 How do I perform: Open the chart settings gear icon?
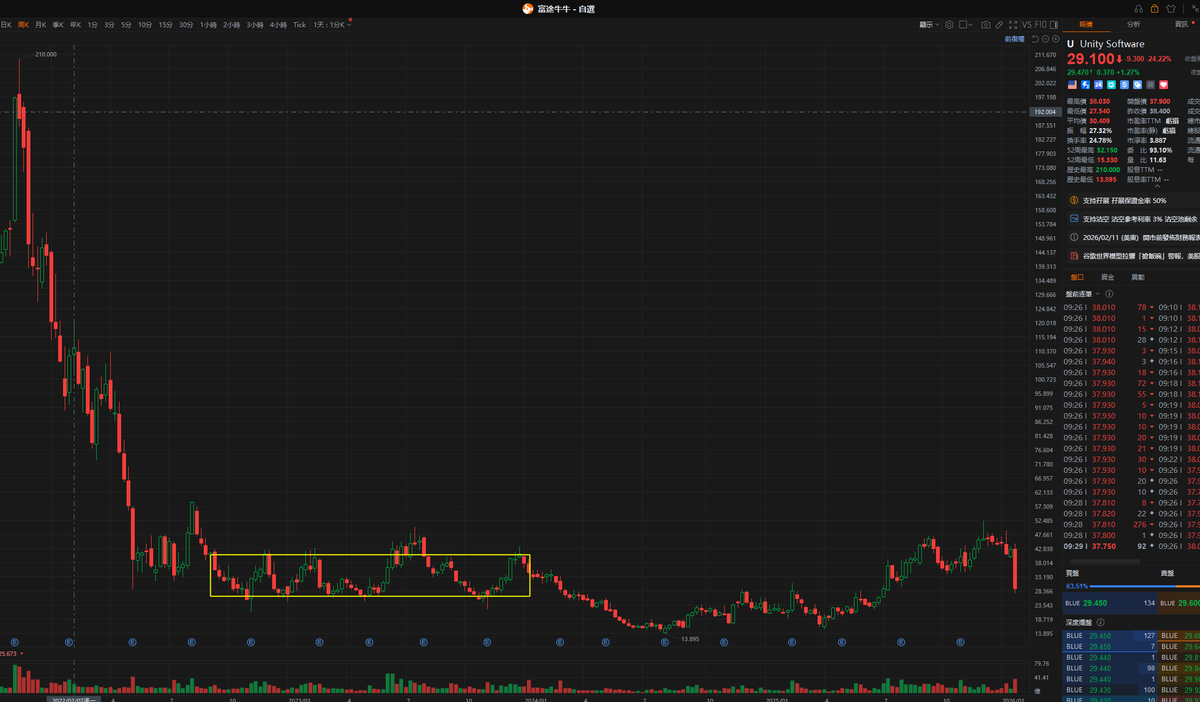click(949, 24)
